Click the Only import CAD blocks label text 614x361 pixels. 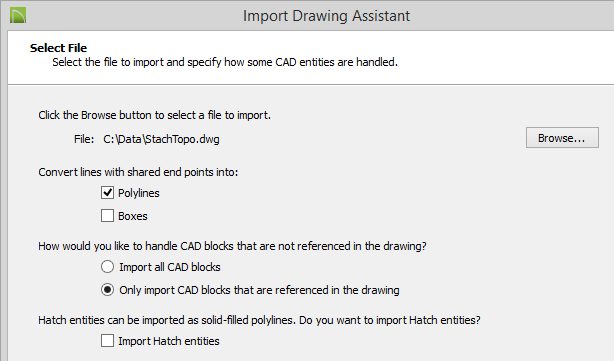tap(259, 290)
